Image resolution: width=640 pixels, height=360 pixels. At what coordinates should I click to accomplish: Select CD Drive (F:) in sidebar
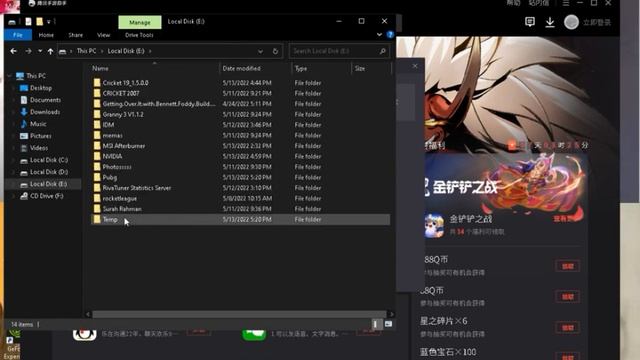coord(47,196)
